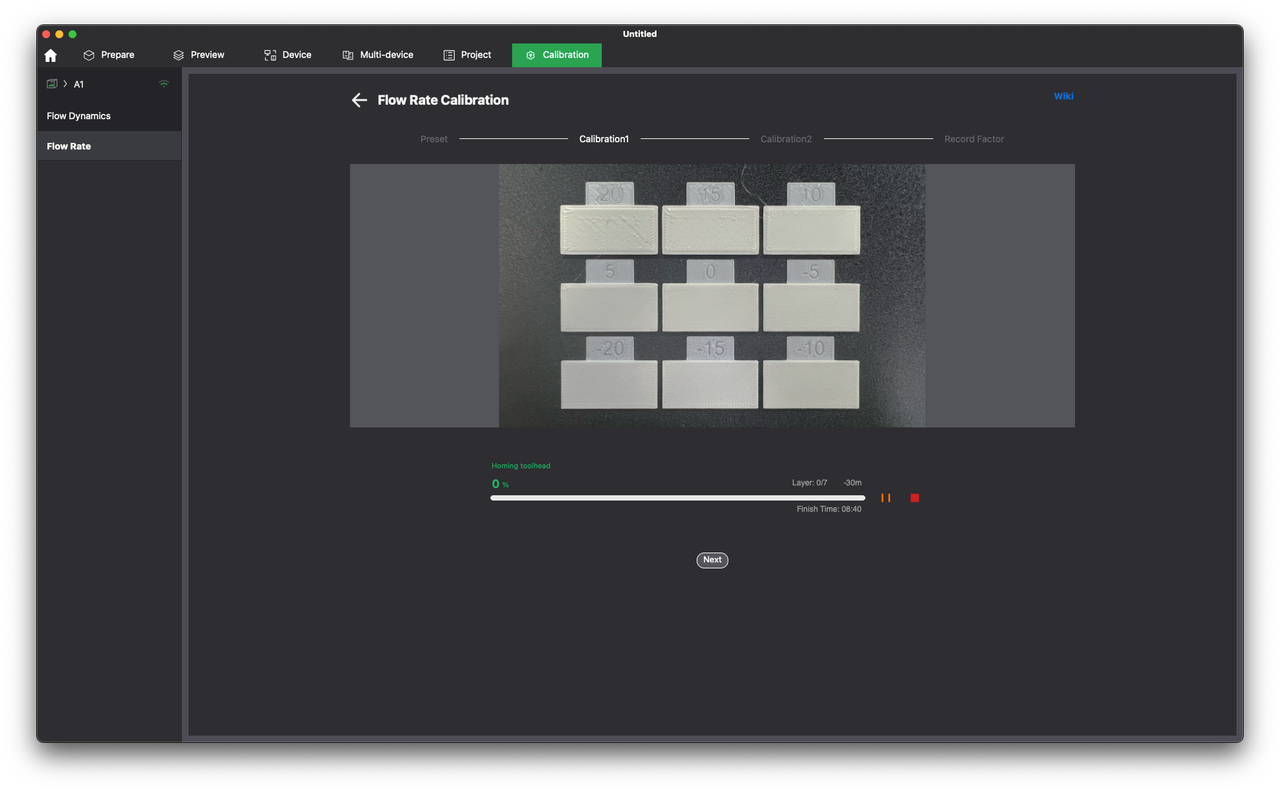Open the Project tab
The width and height of the screenshot is (1280, 791).
coord(467,55)
